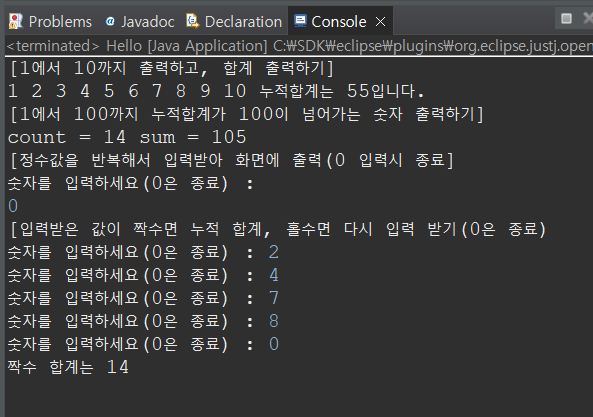Click the Declaration tab icon
This screenshot has height=417, width=593.
click(192, 21)
